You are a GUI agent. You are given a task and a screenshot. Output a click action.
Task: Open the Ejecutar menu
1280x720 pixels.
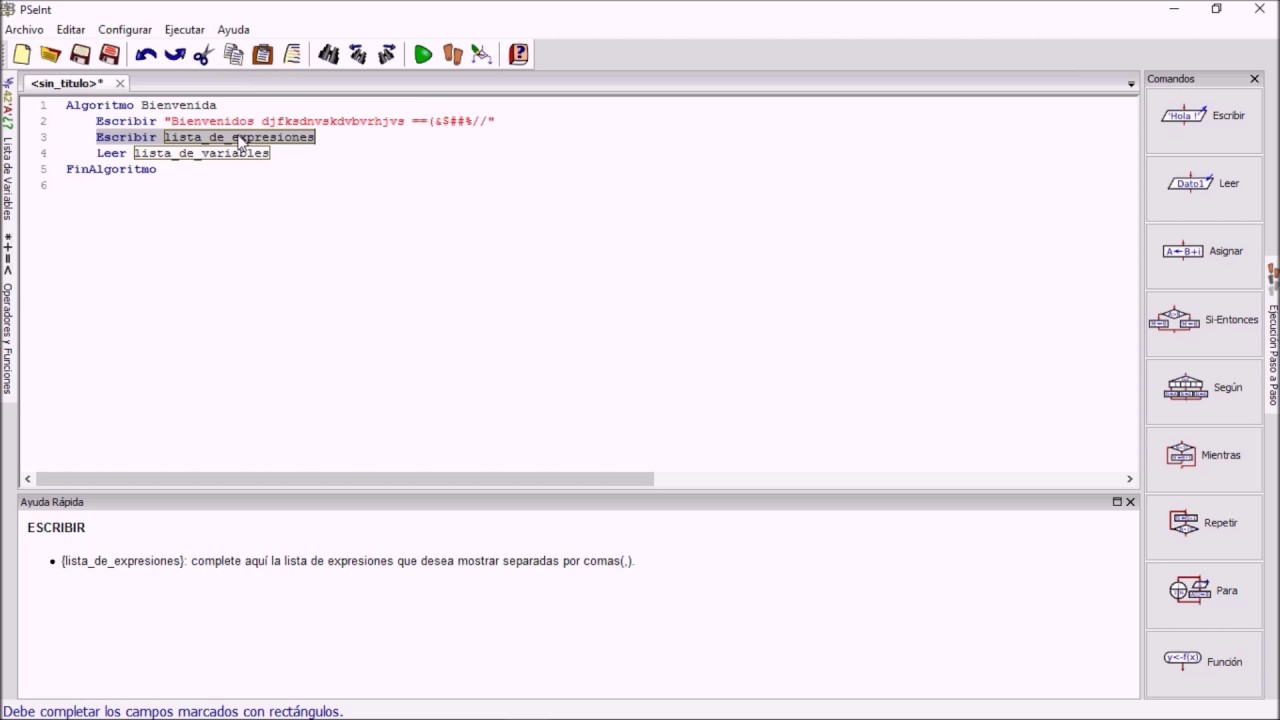pyautogui.click(x=184, y=30)
